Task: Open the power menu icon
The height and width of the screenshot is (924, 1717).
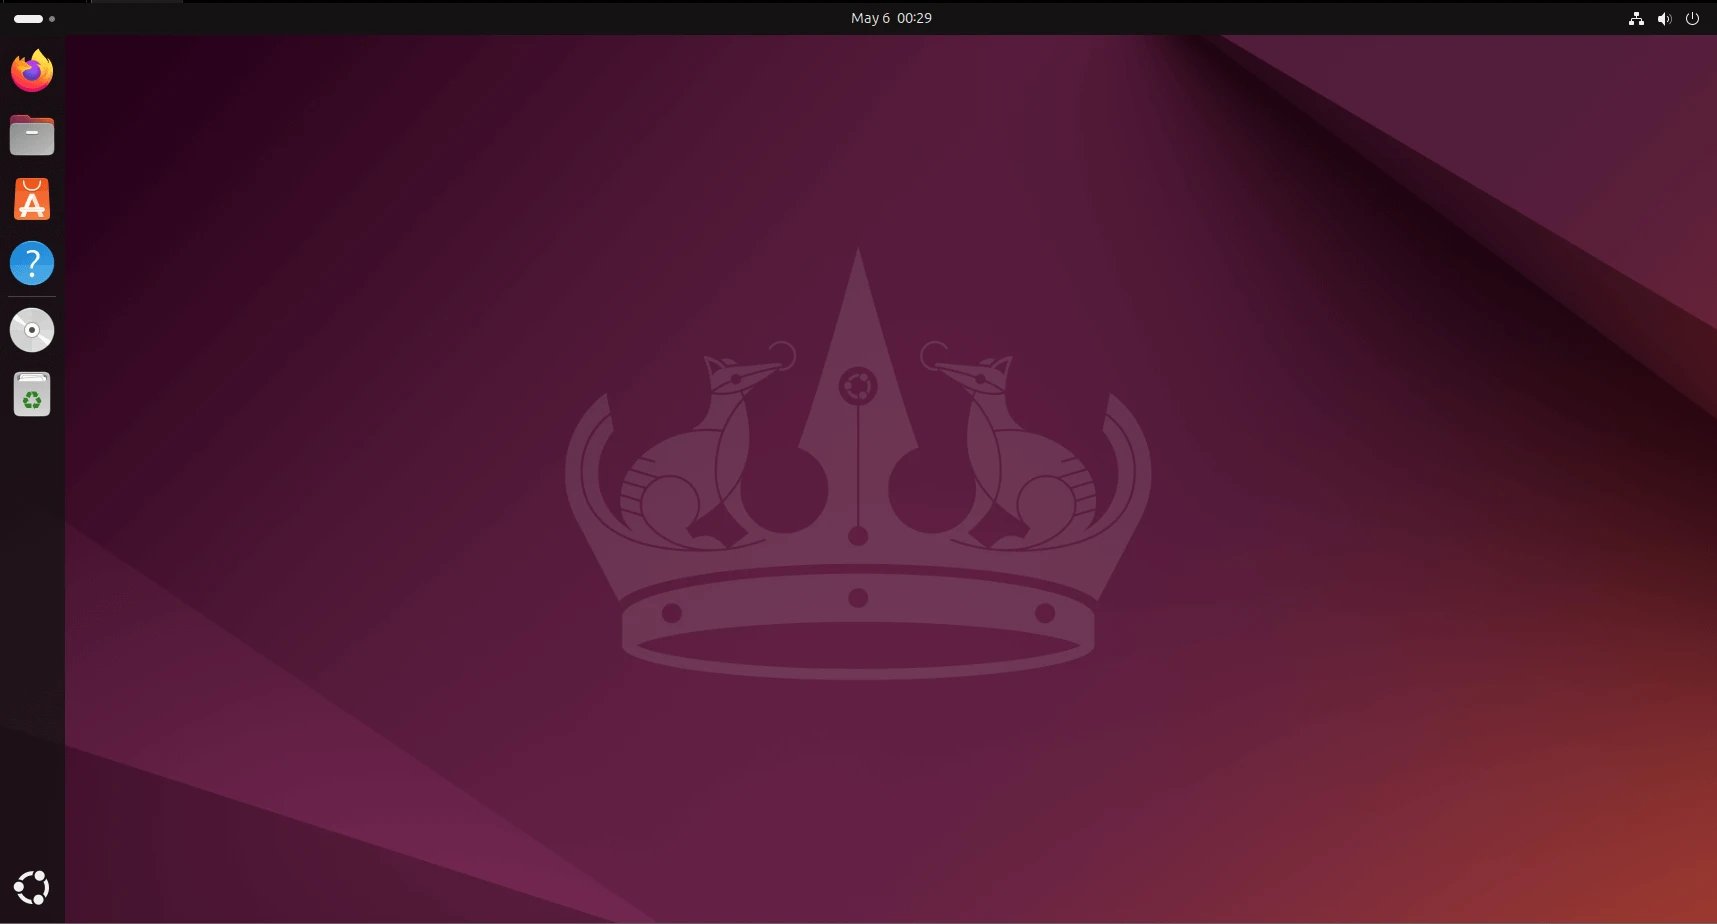Action: pyautogui.click(x=1692, y=18)
